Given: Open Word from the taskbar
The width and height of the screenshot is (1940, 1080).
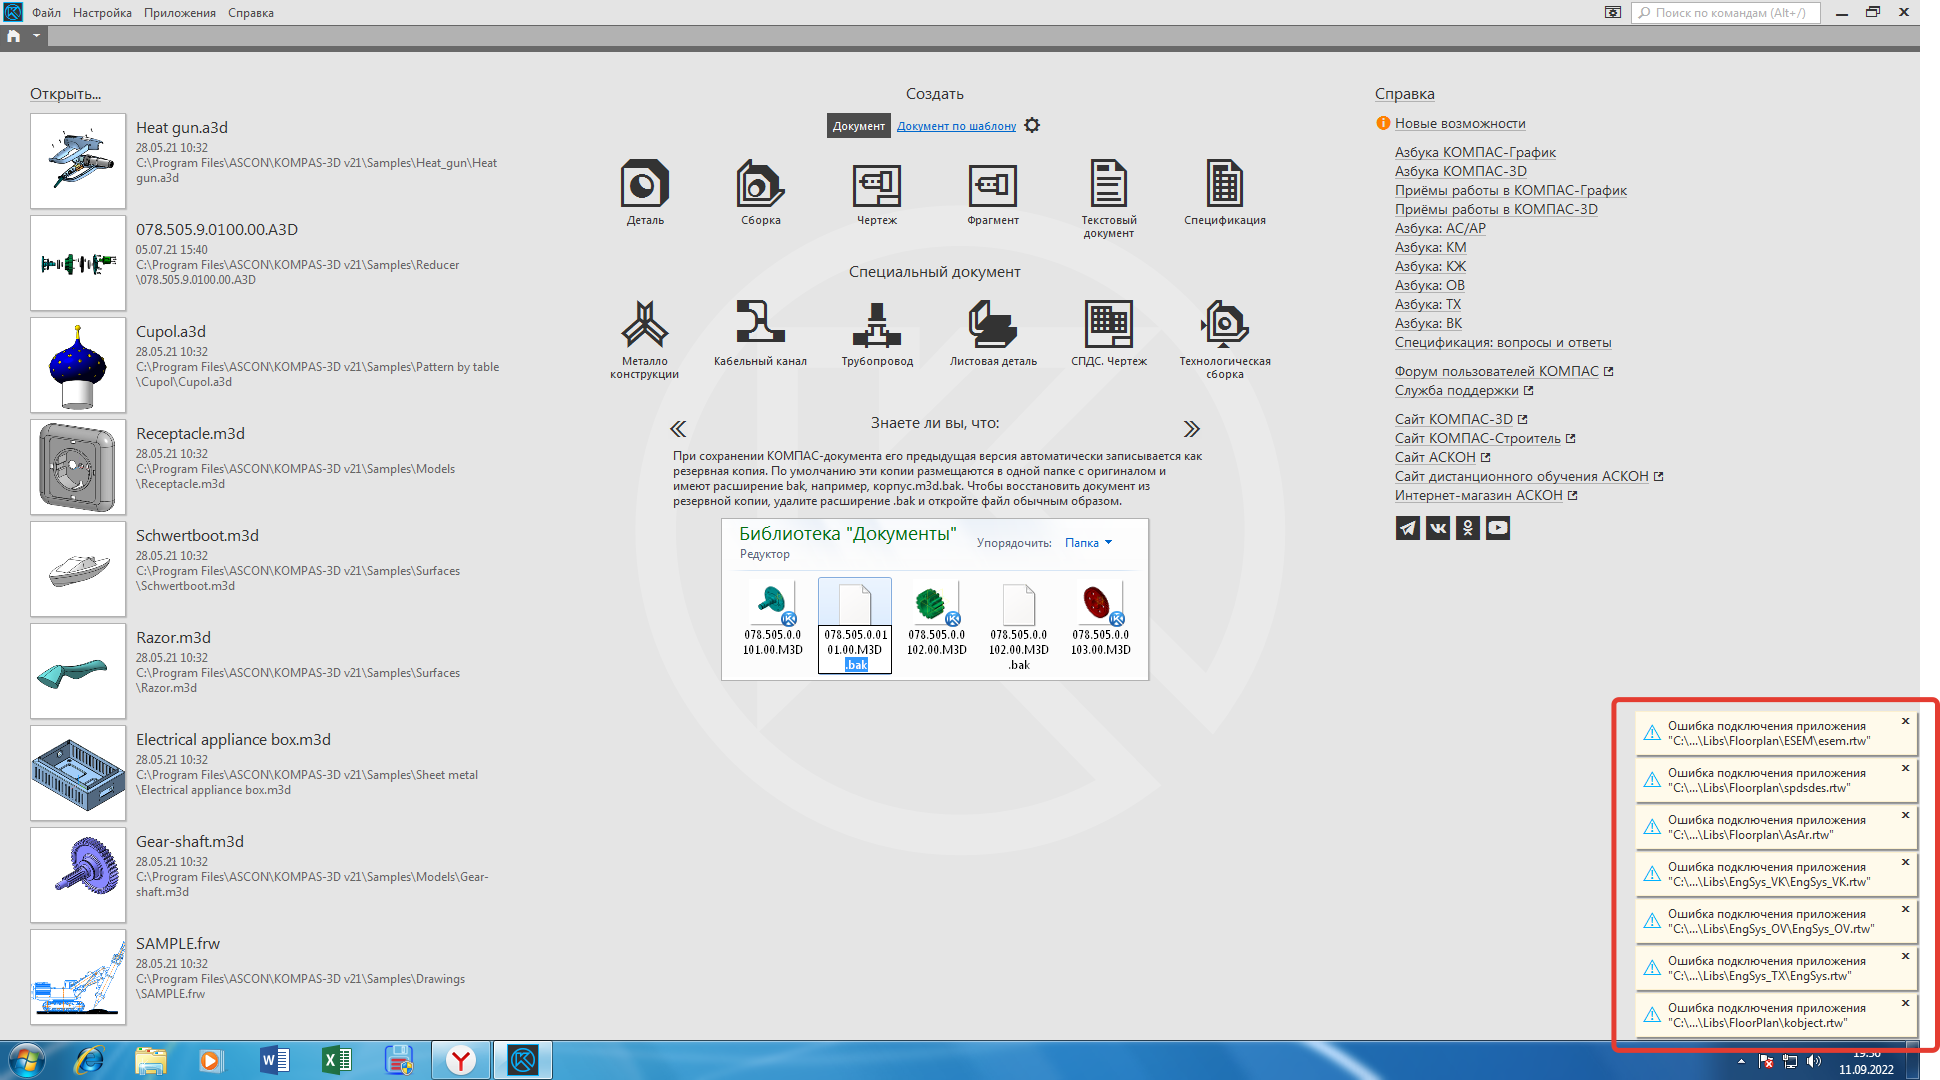Looking at the screenshot, I should 274,1060.
